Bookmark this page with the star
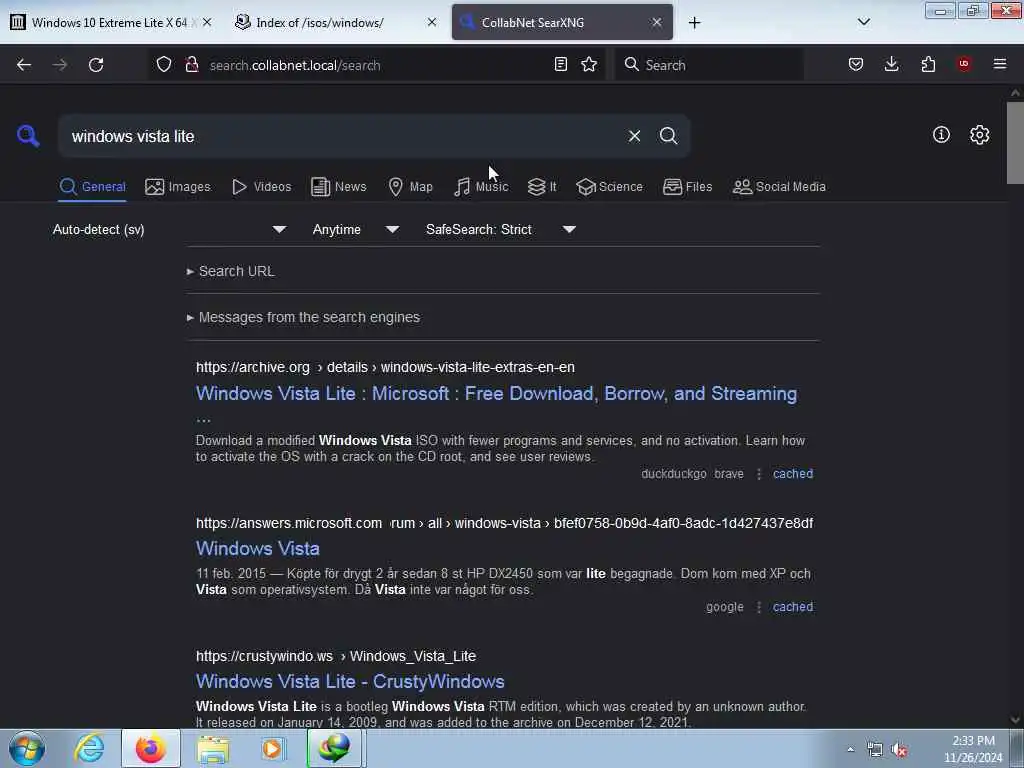 (589, 65)
